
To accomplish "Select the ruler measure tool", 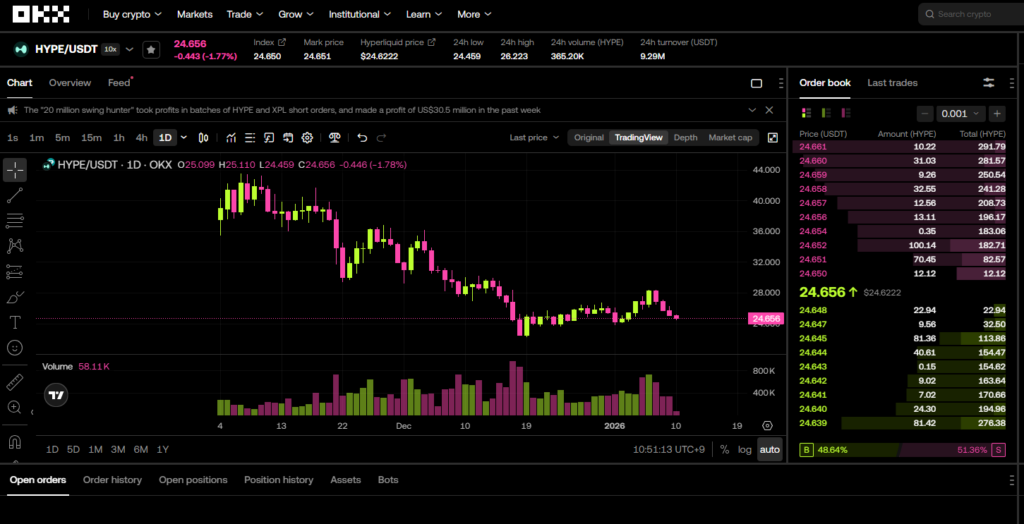I will [x=15, y=382].
